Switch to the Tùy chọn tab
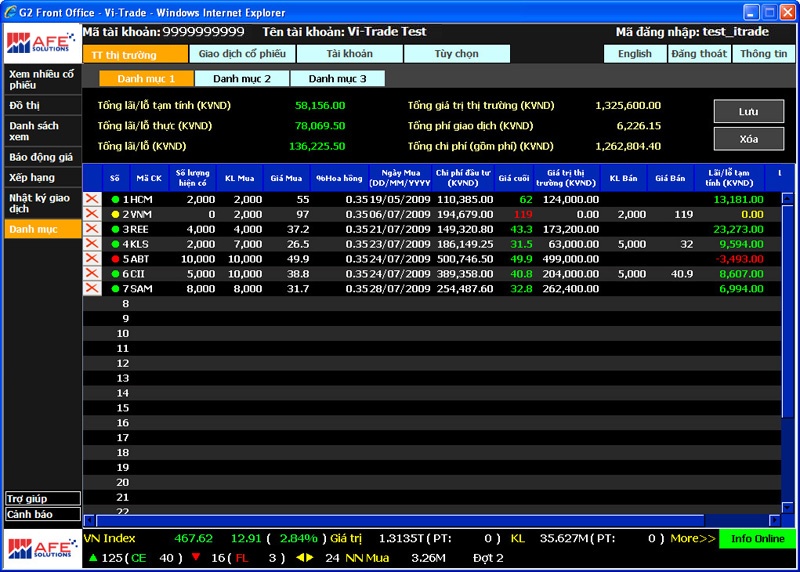This screenshot has height=572, width=800. coord(457,54)
